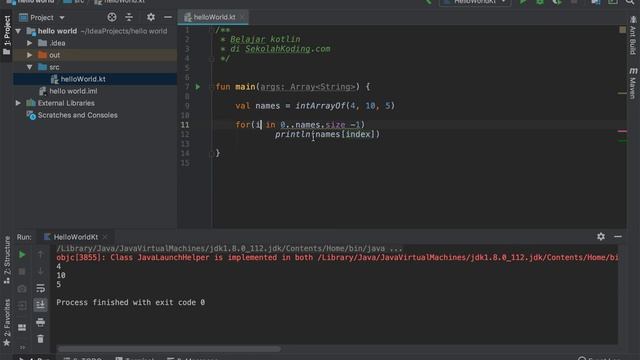Click 'SekolahKoding.com' in comment
The image size is (640, 360).
(288, 49)
